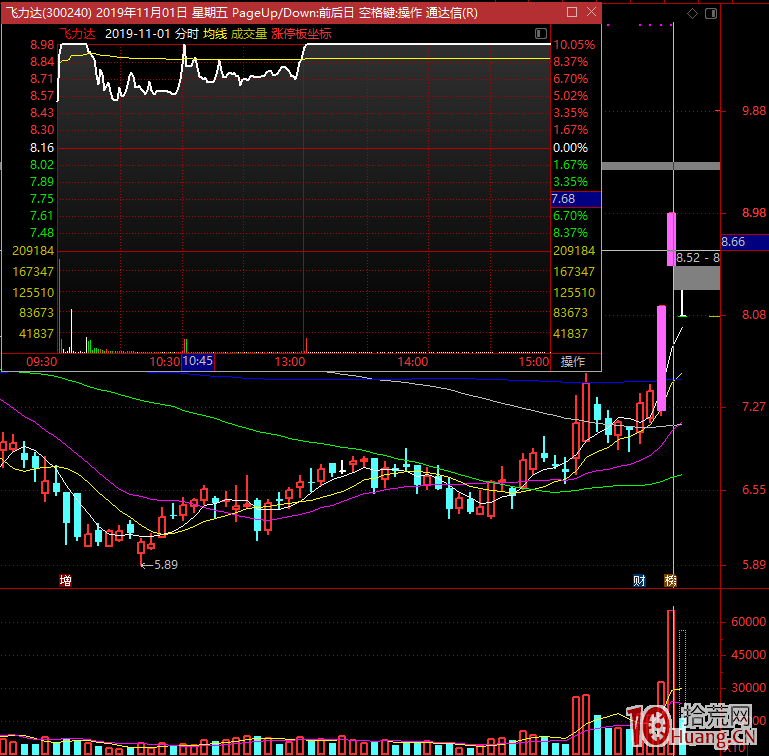Click the 飞力达 stock name in the popup legend
The image size is (769, 756).
[x=77, y=33]
